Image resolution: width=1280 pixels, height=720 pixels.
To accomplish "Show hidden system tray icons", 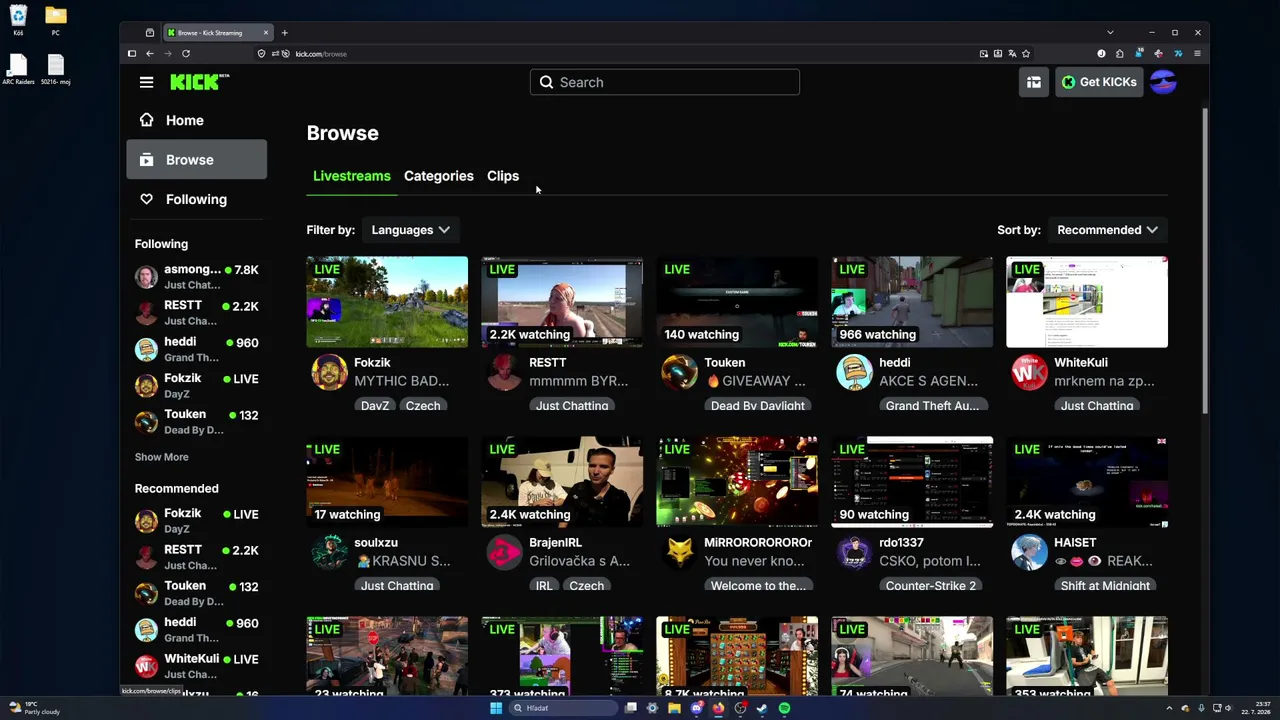I will 1168,708.
